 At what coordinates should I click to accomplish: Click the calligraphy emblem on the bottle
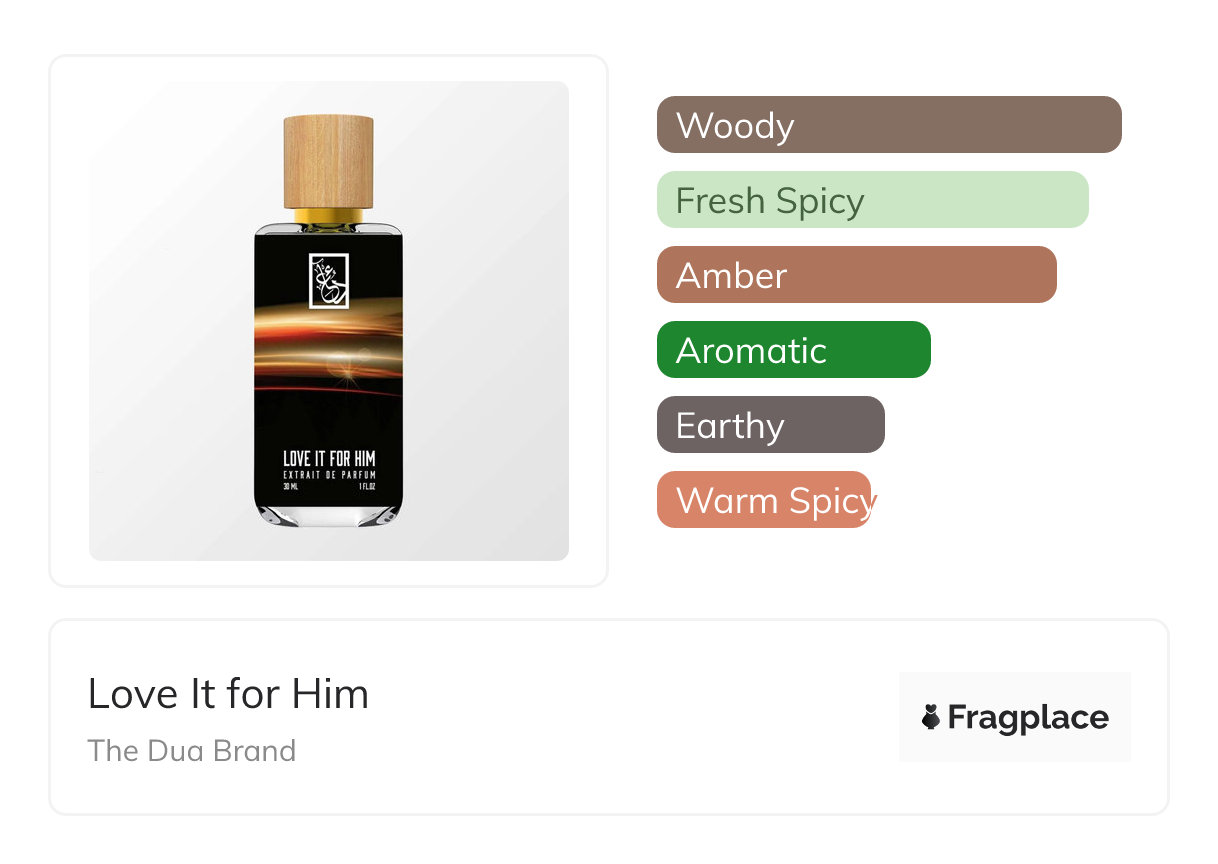(x=329, y=281)
